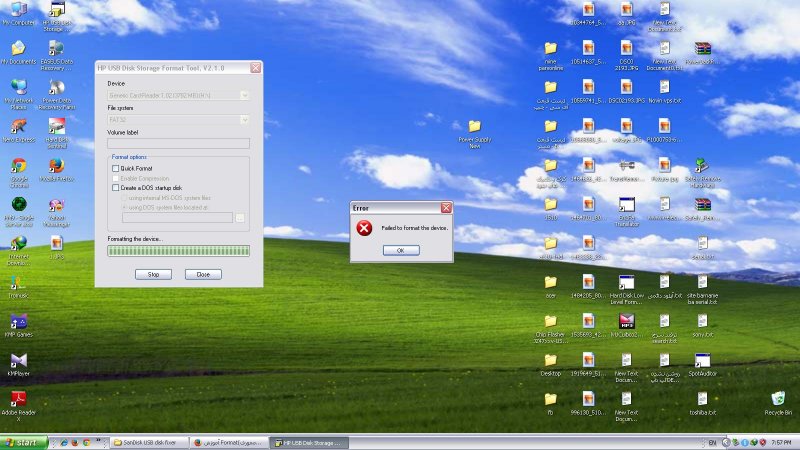Image resolution: width=800 pixels, height=450 pixels.
Task: Open the Hard Disk Low Level Format shortcut
Action: [627, 290]
